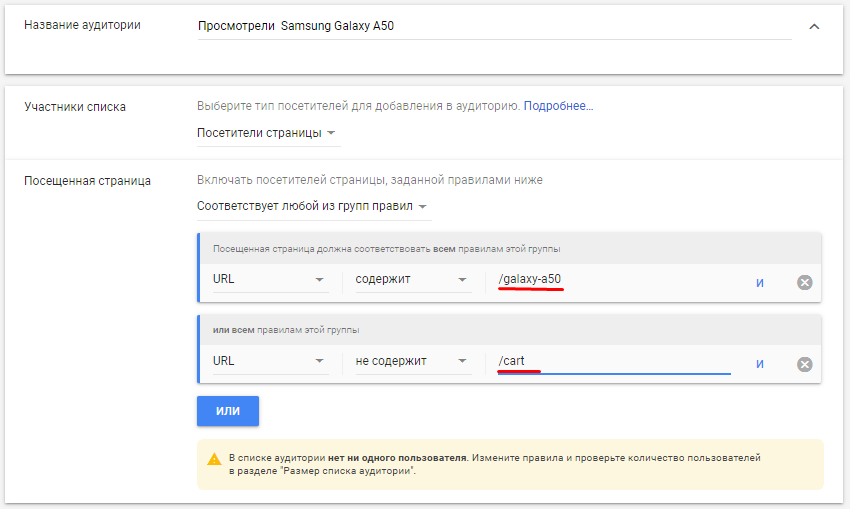Click the empty audience warning message text

click(x=494, y=463)
